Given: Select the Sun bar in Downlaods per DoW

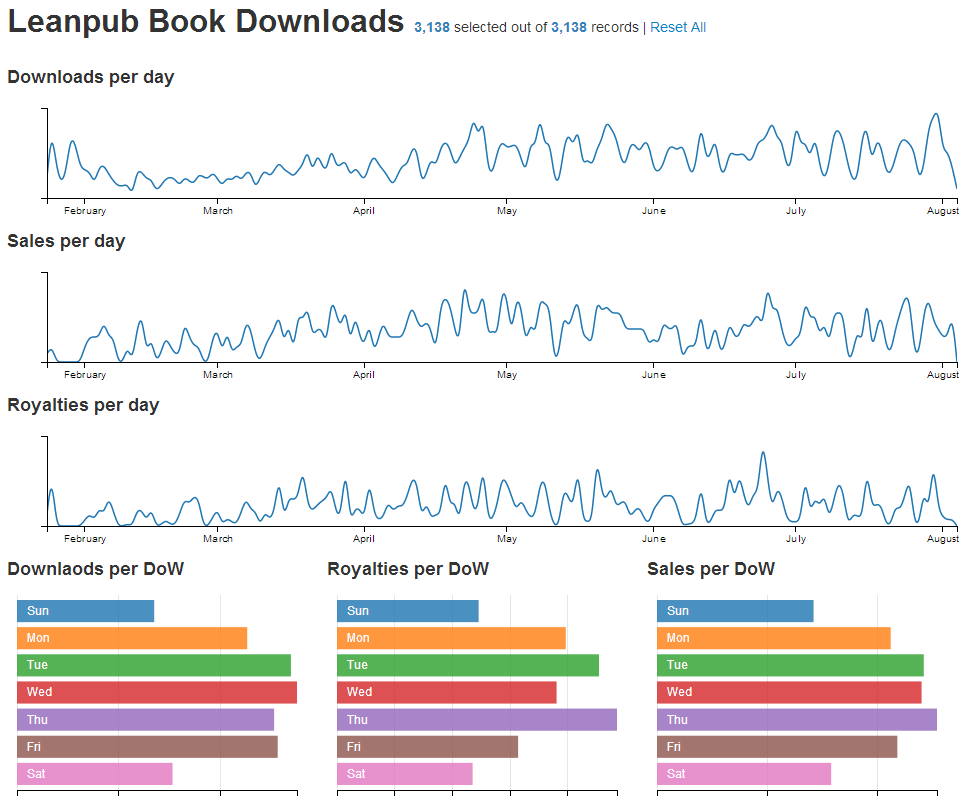Looking at the screenshot, I should 85,610.
